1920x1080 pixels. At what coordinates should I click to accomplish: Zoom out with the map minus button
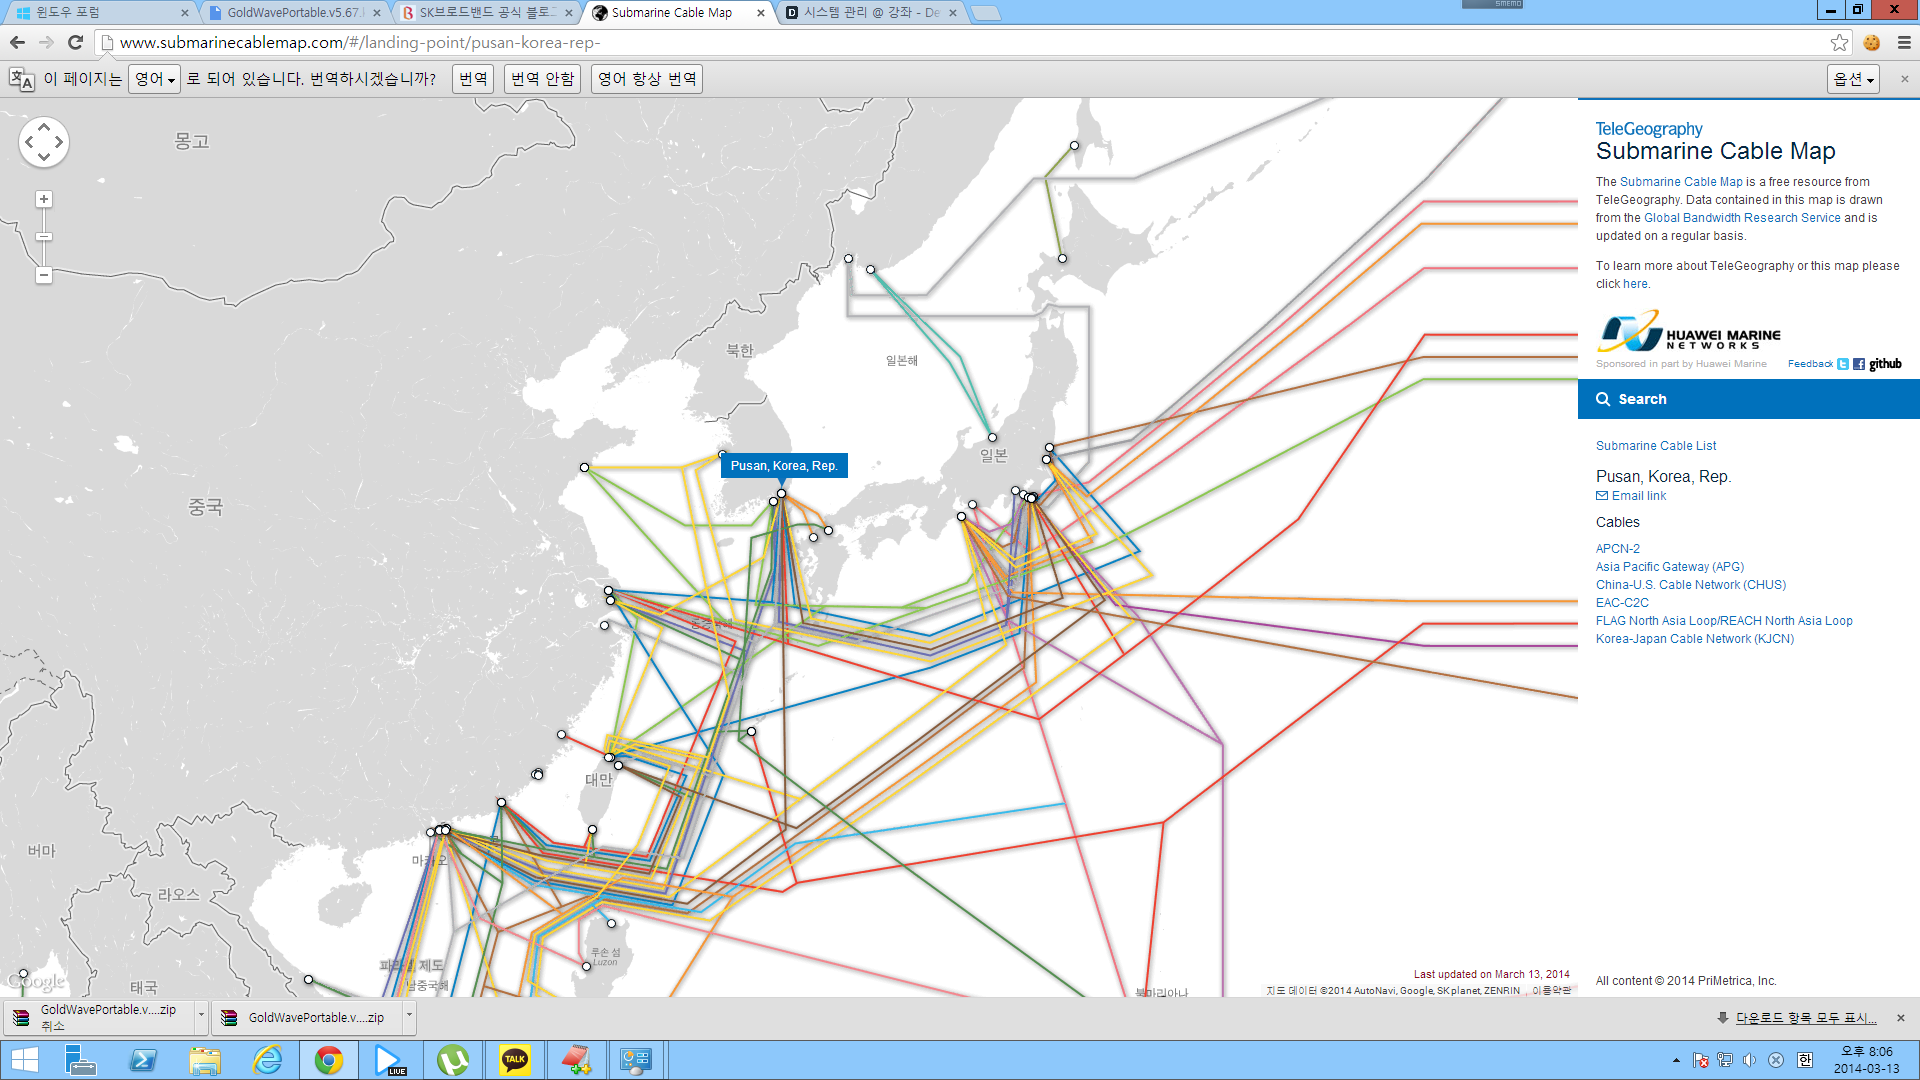(44, 275)
